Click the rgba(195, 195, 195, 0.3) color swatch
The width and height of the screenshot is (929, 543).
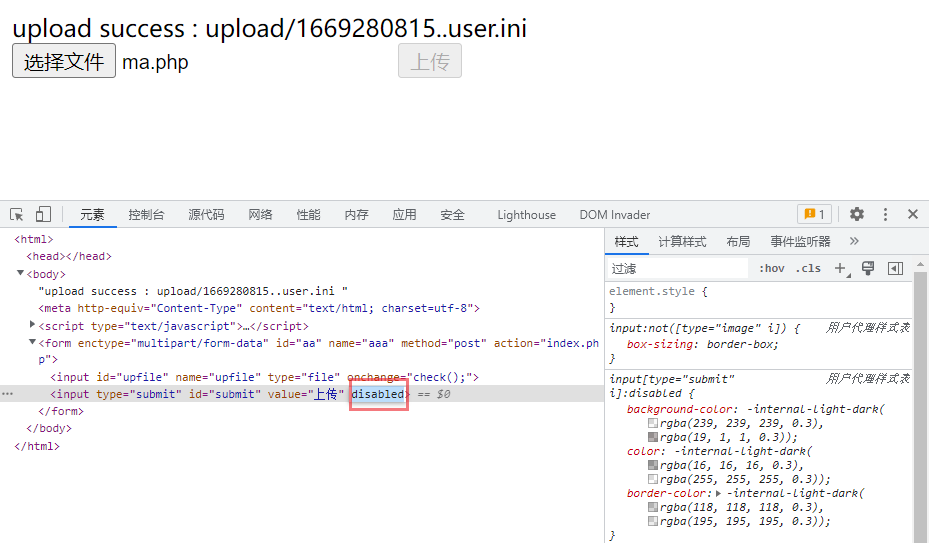[x=653, y=521]
